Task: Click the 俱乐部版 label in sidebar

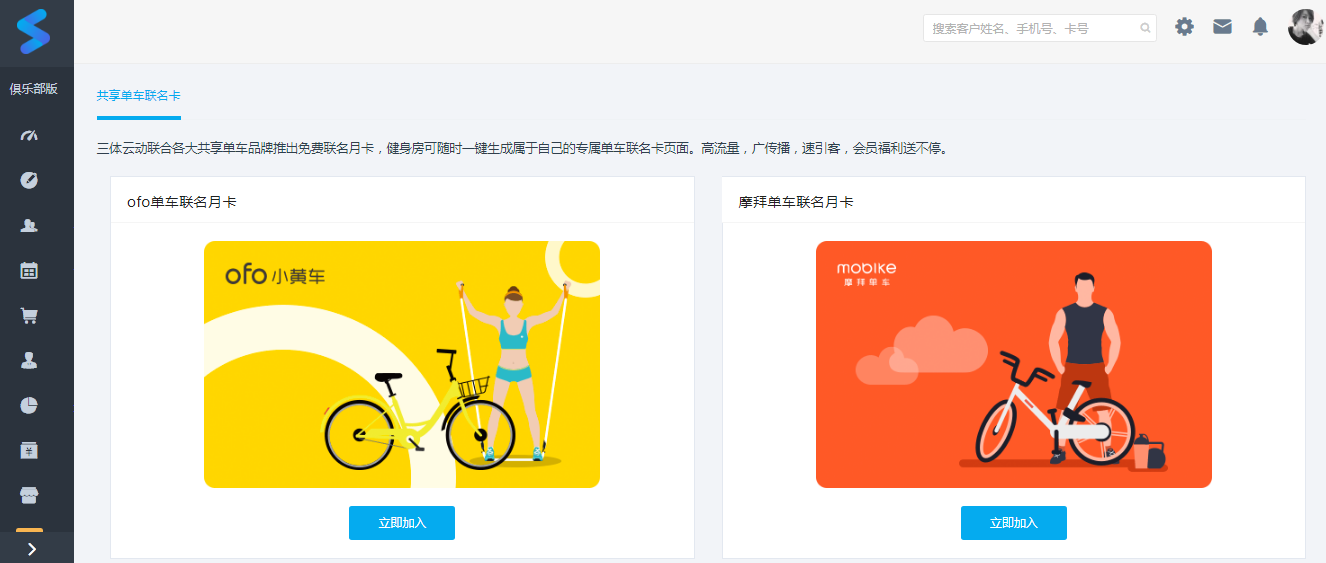Action: click(34, 88)
